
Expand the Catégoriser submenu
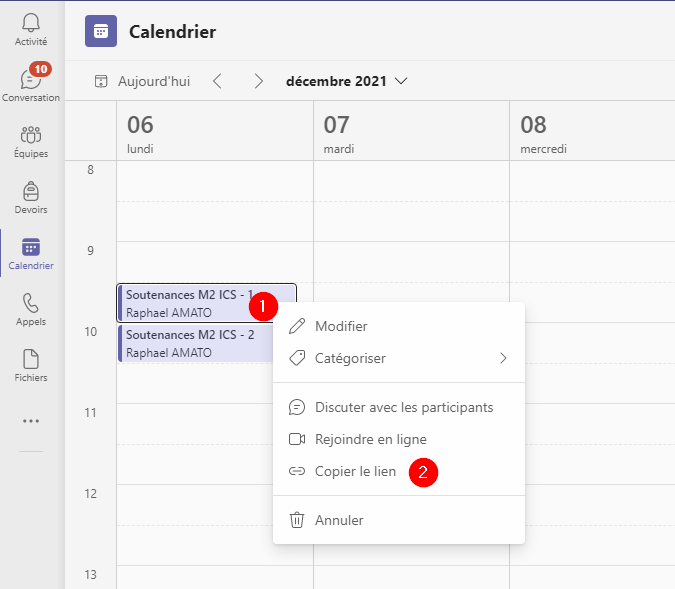[398, 358]
